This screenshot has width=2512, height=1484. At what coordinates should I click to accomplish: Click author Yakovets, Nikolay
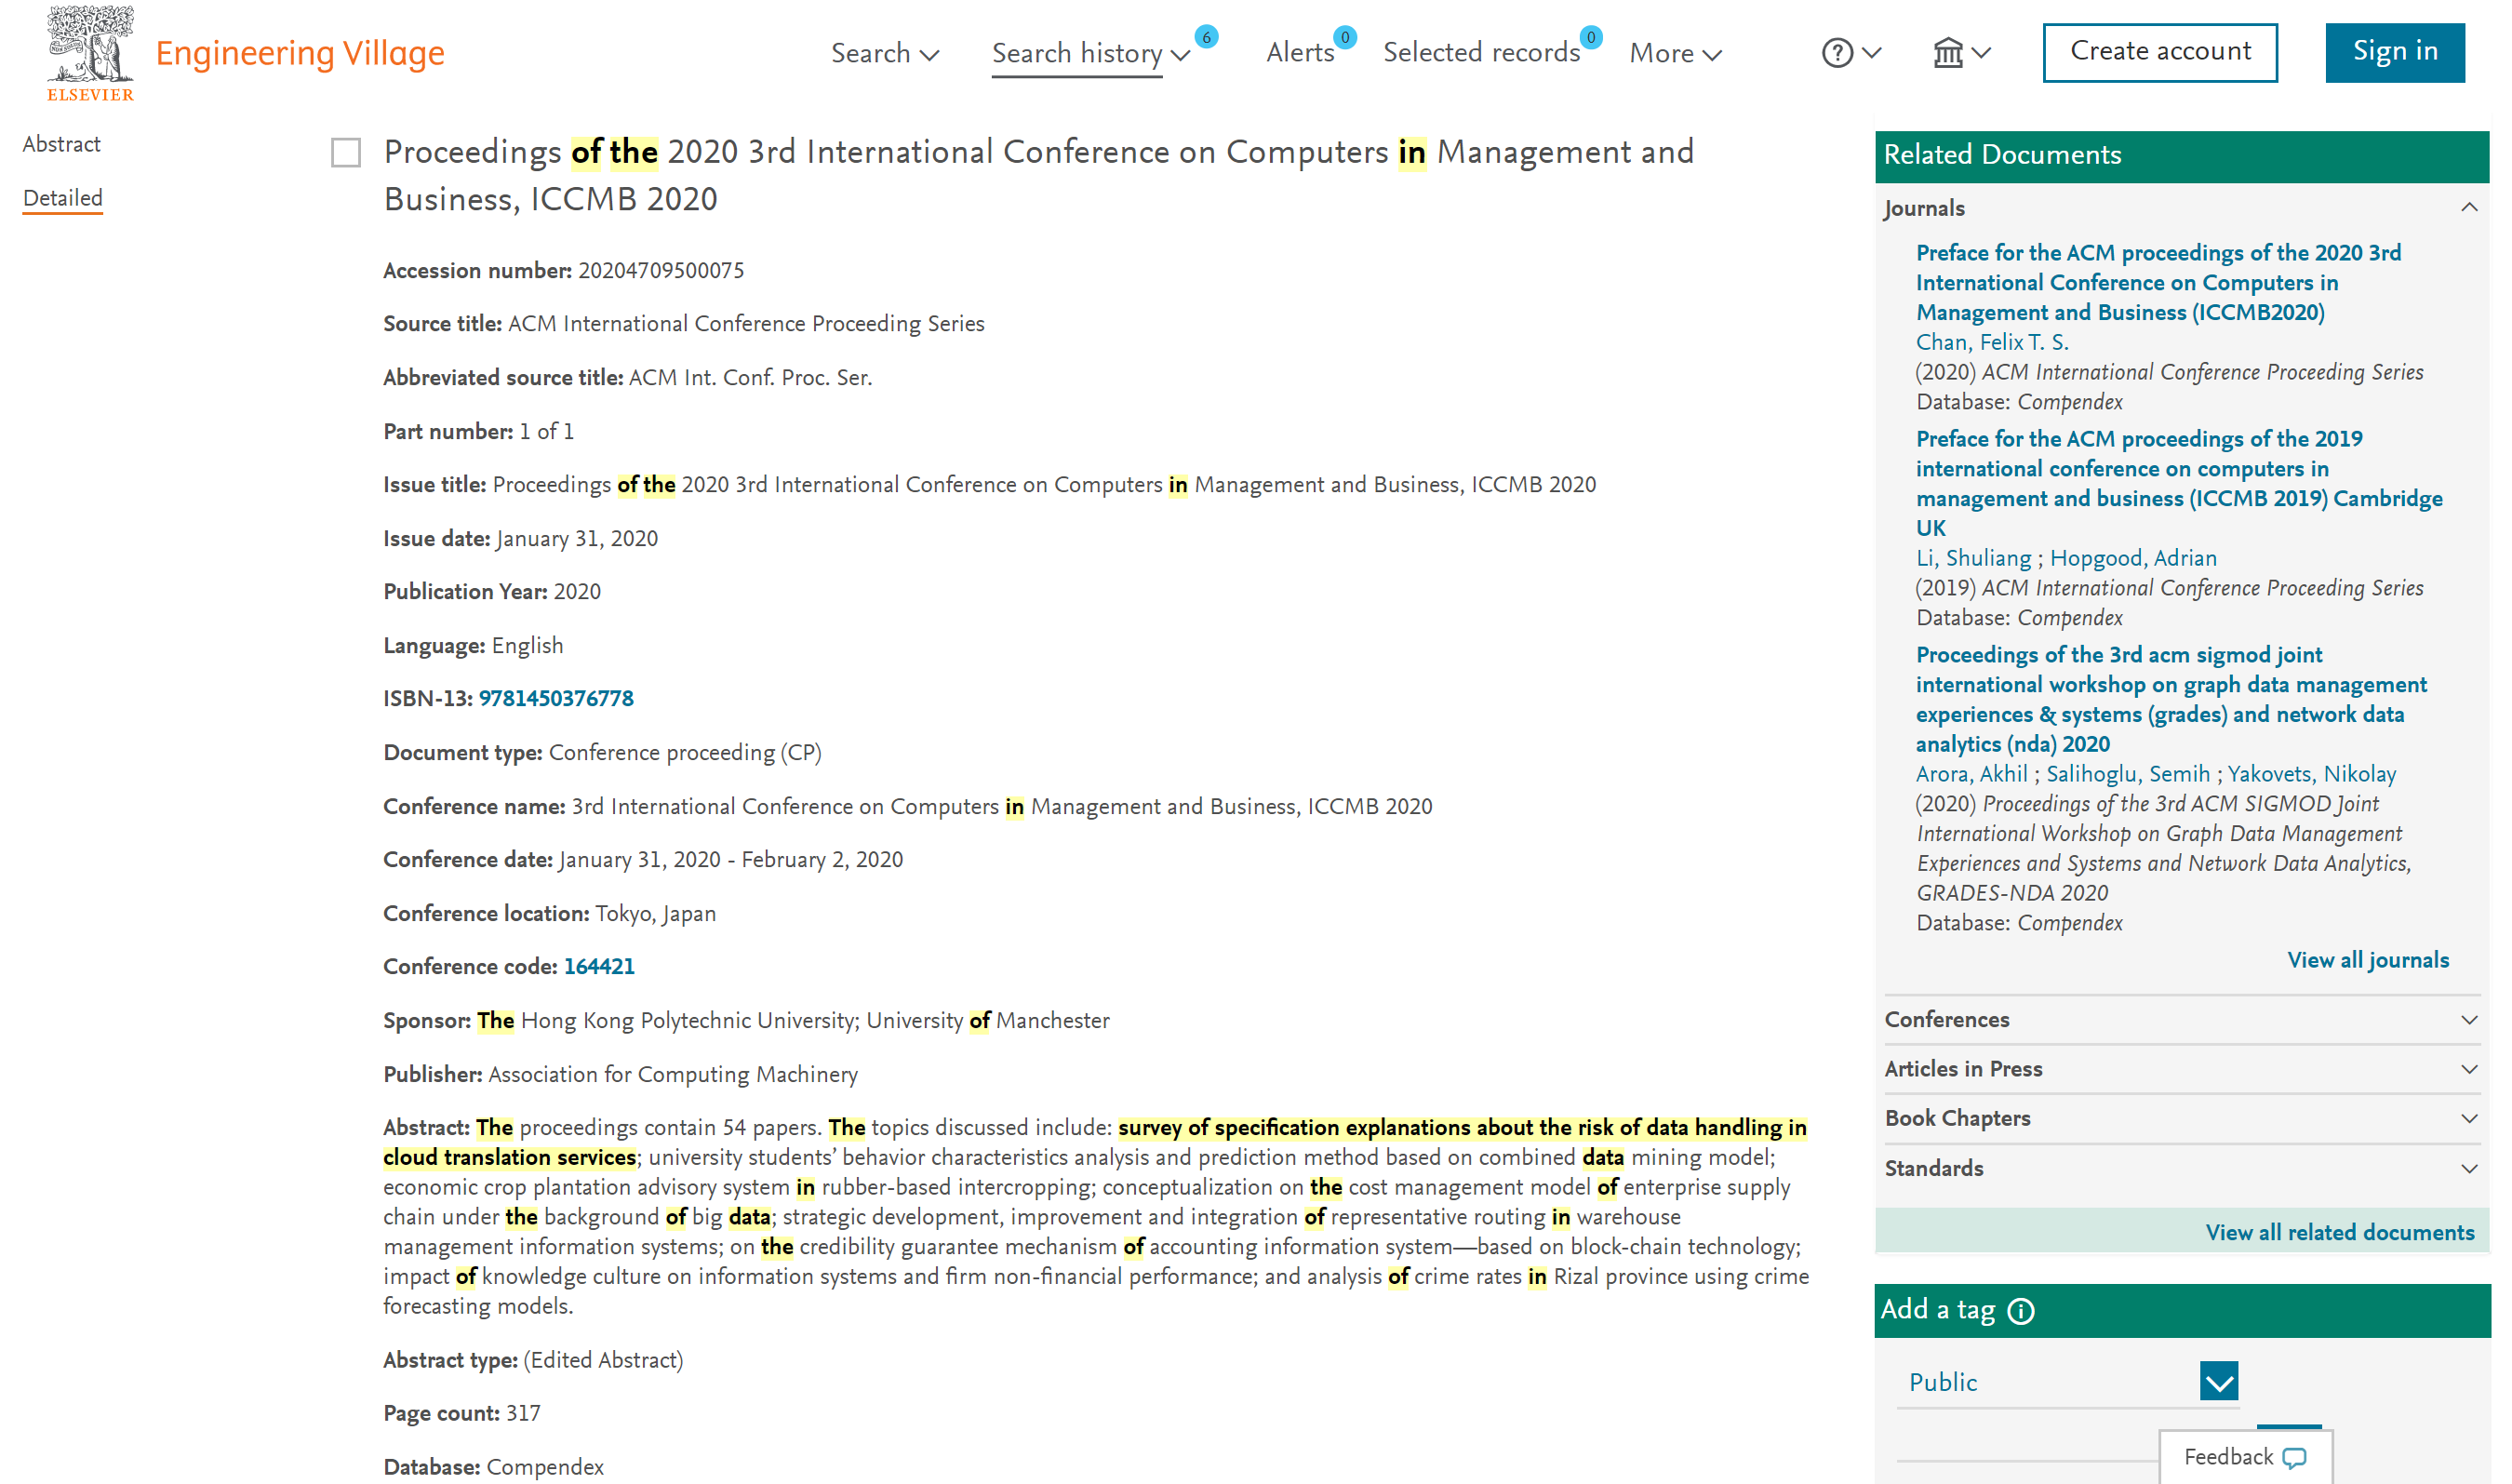coord(2312,775)
